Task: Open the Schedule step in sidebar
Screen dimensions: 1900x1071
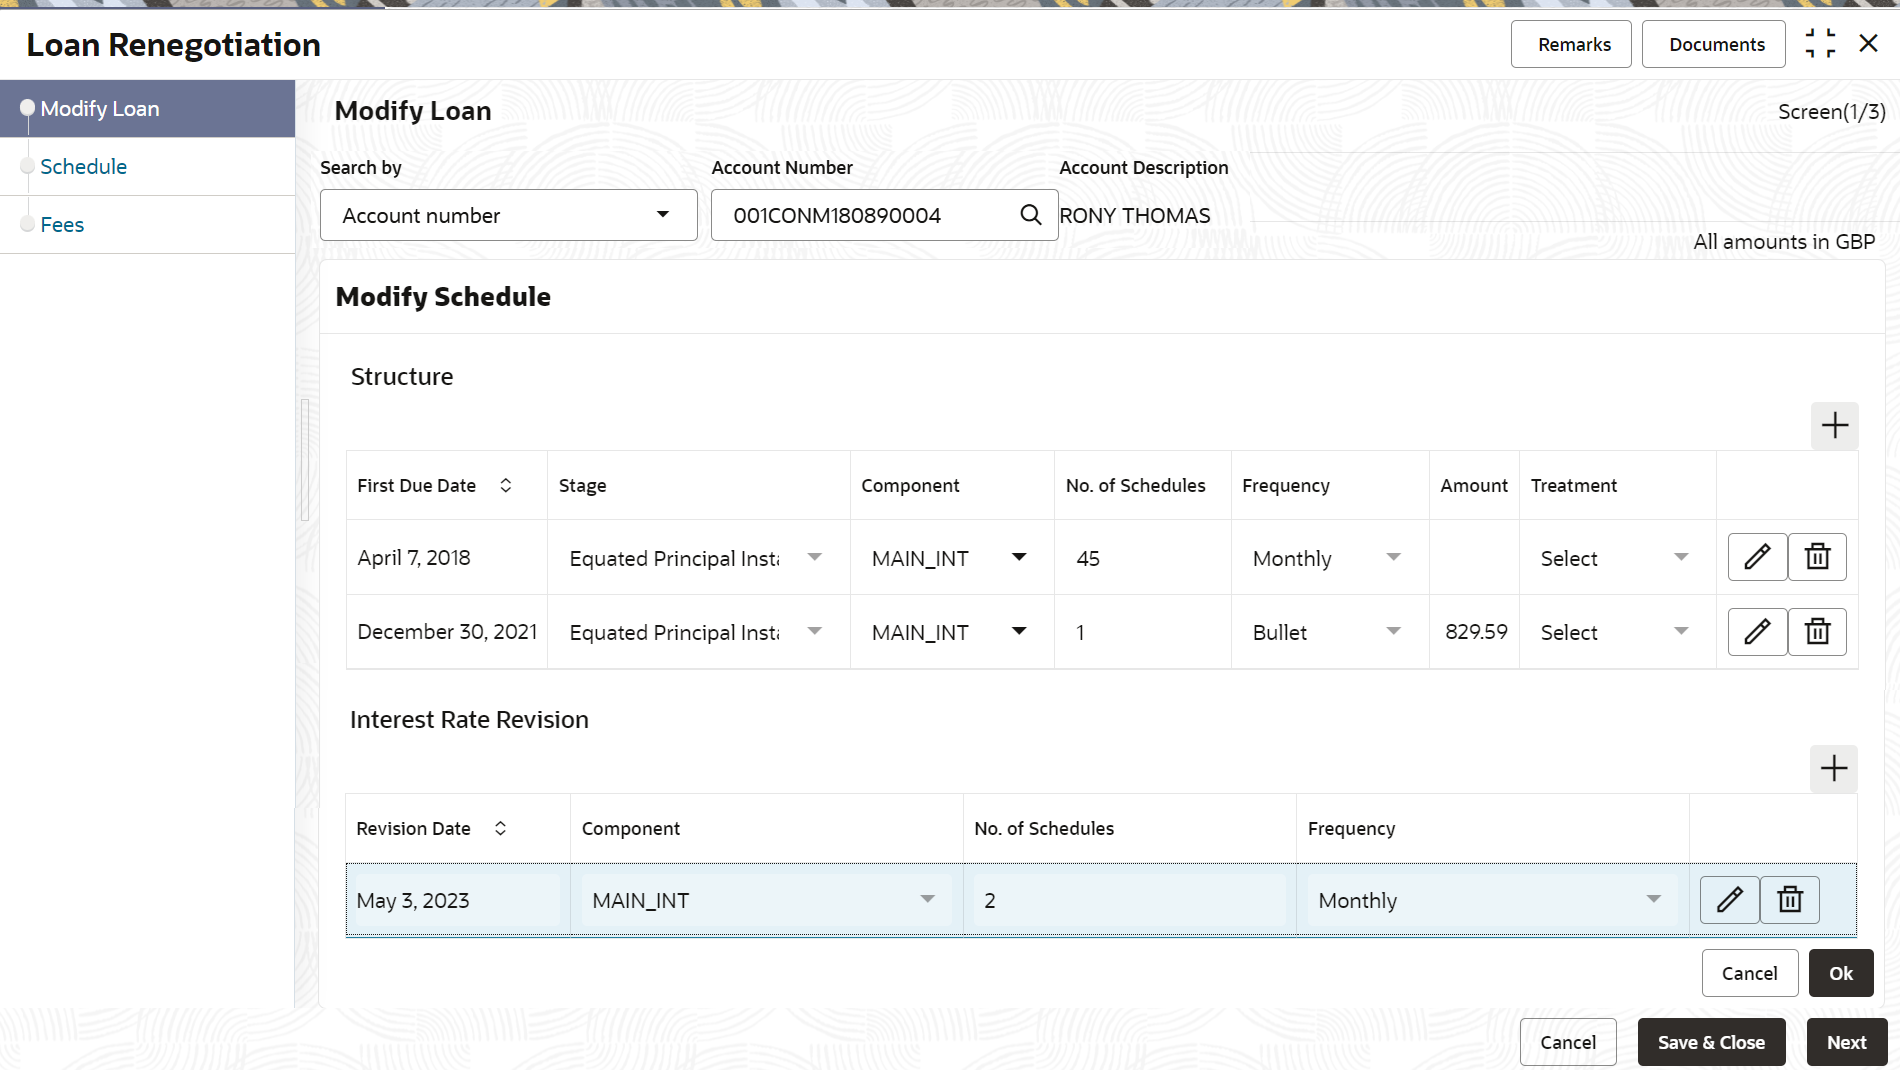Action: click(x=84, y=167)
